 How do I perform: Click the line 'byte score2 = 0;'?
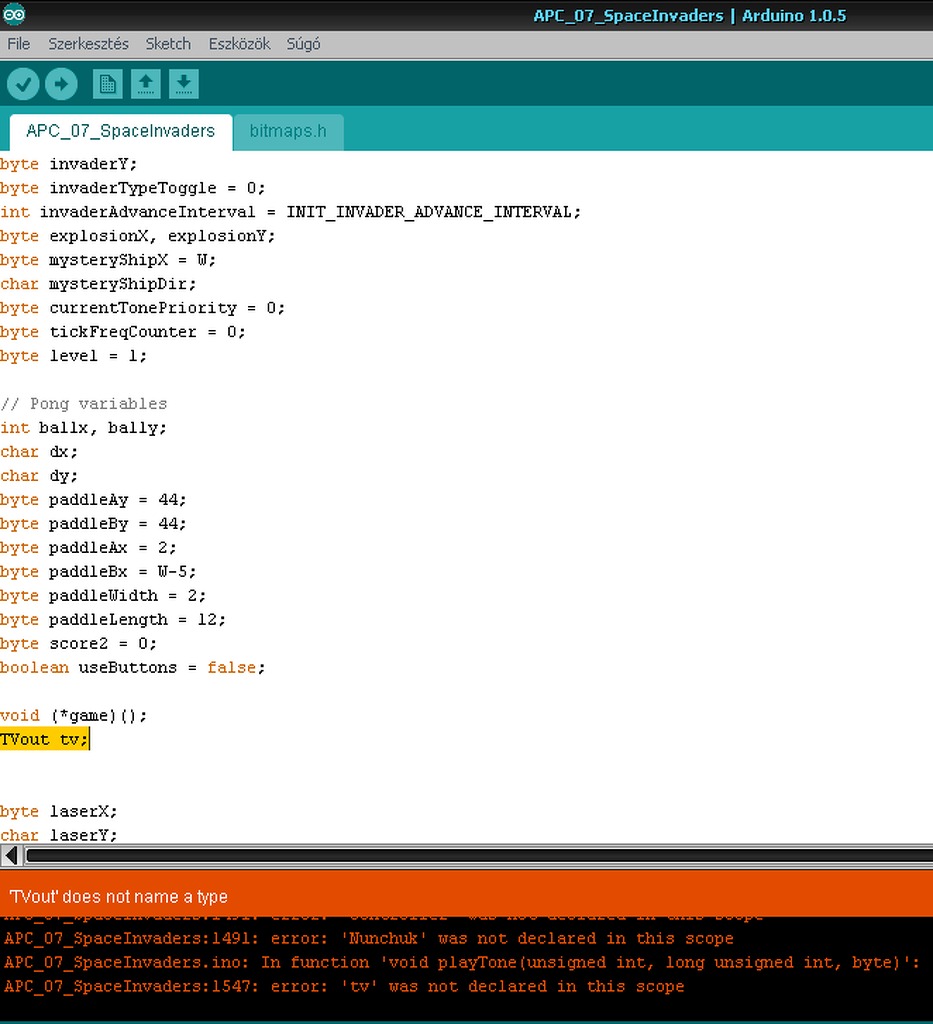tap(78, 644)
